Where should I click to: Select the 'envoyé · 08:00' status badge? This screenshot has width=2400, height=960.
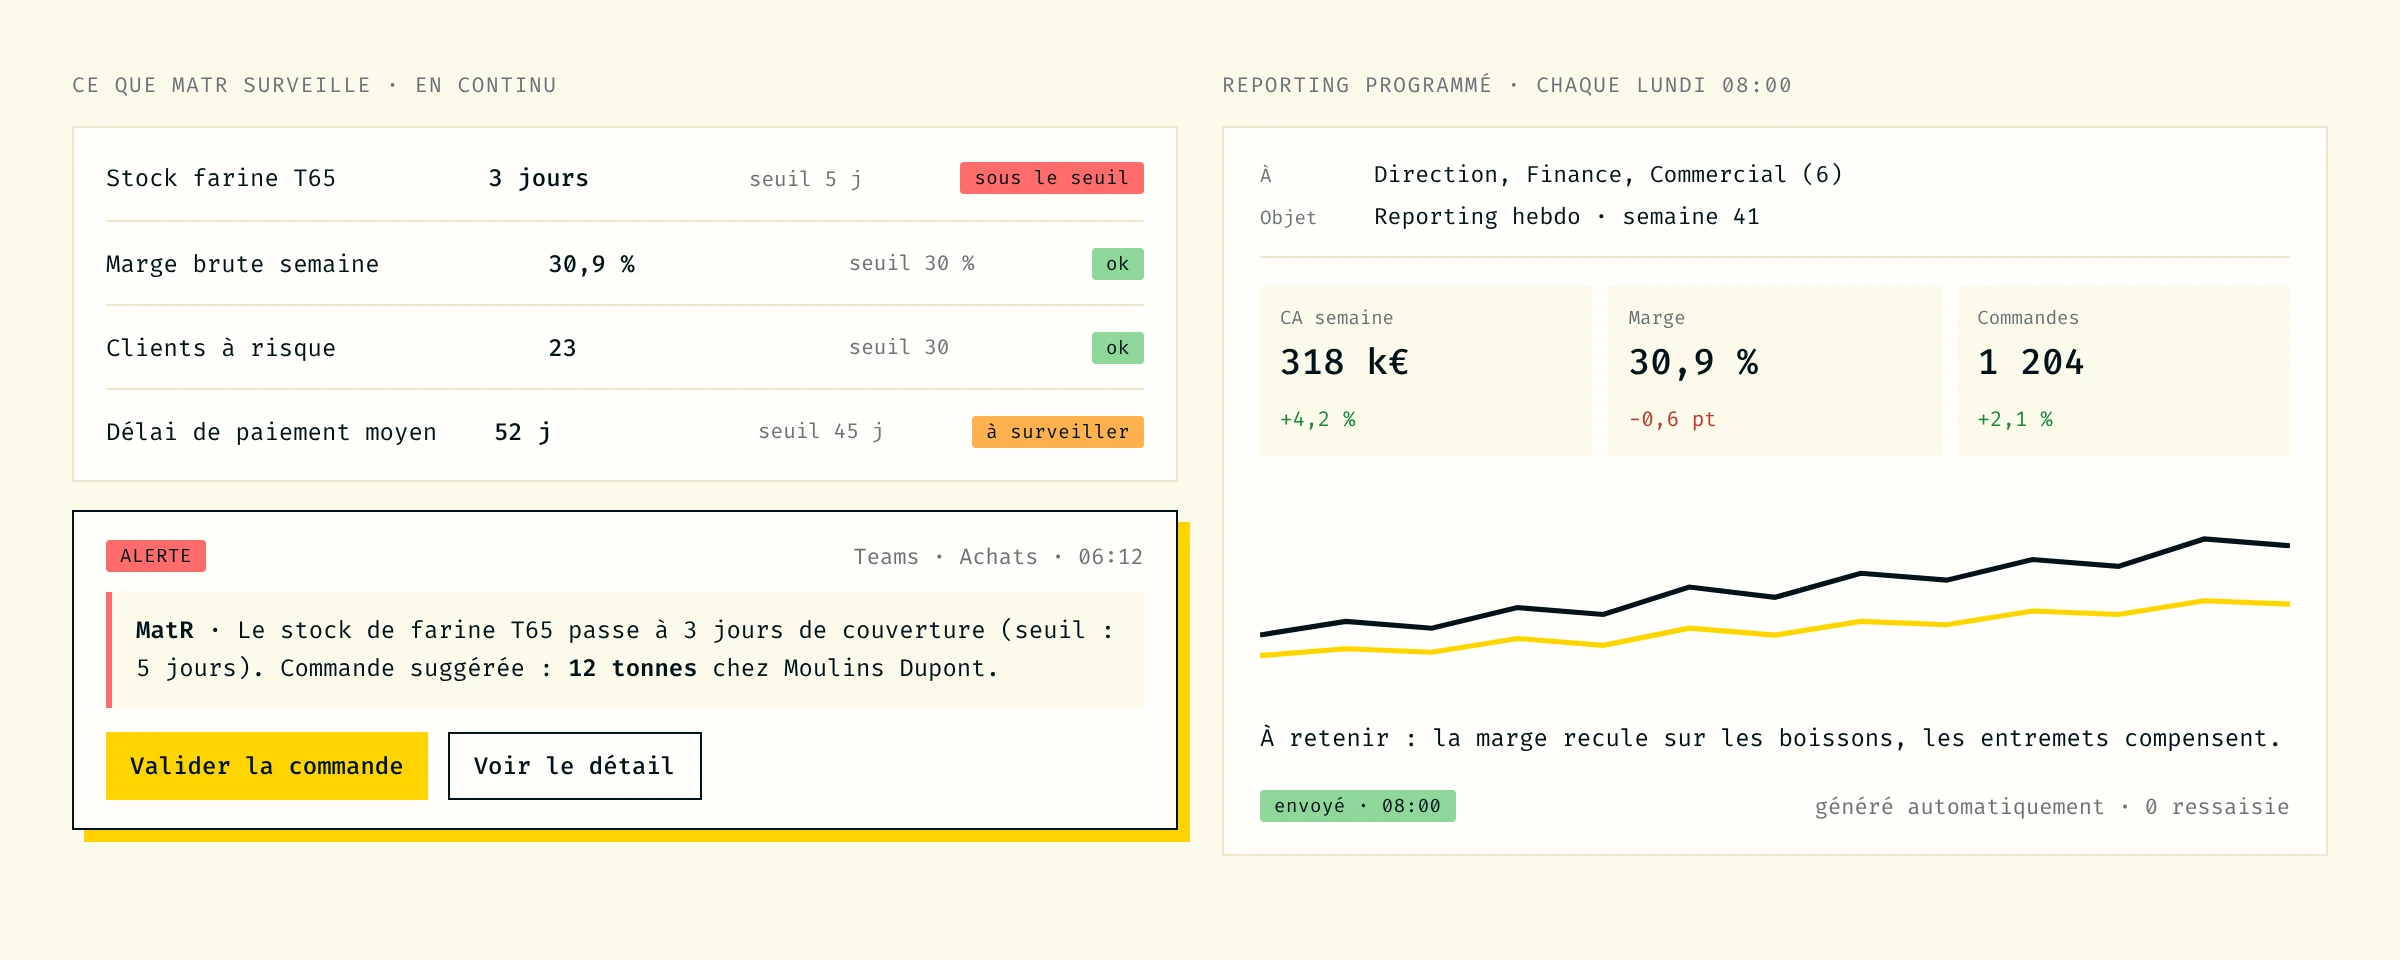click(1358, 806)
